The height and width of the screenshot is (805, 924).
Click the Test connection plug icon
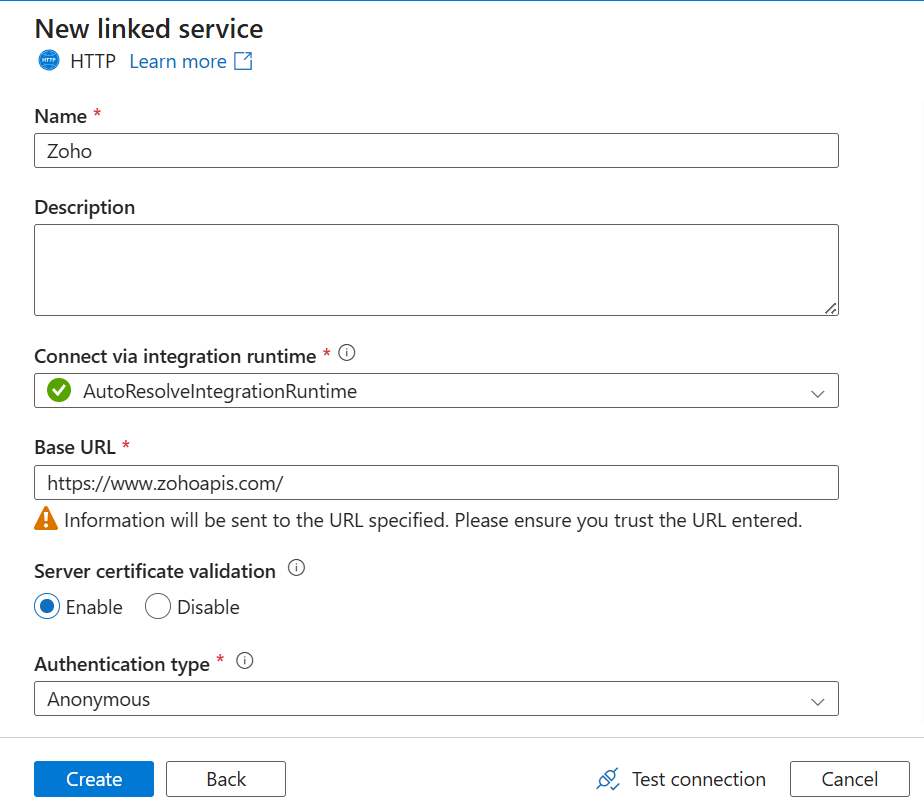click(x=607, y=779)
